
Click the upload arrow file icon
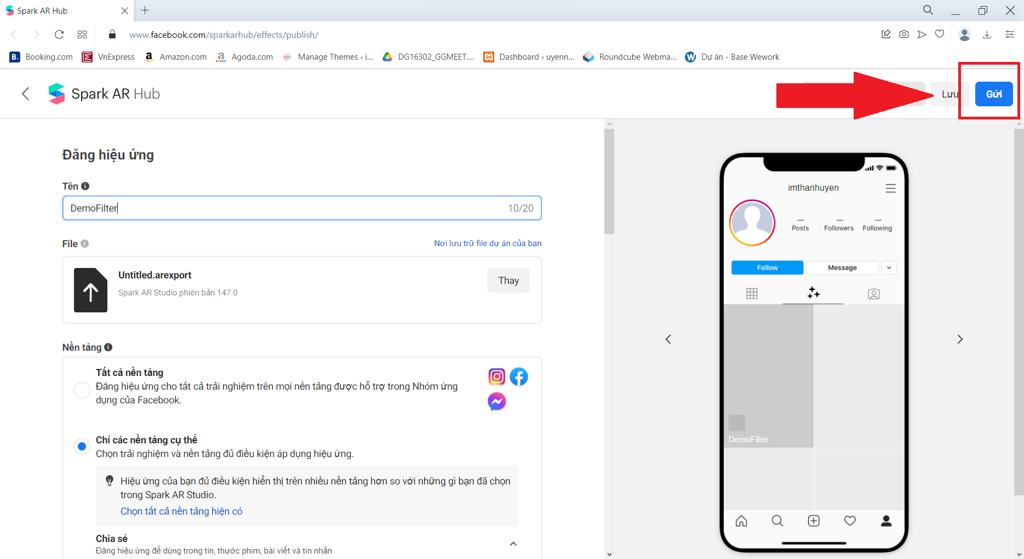click(90, 290)
